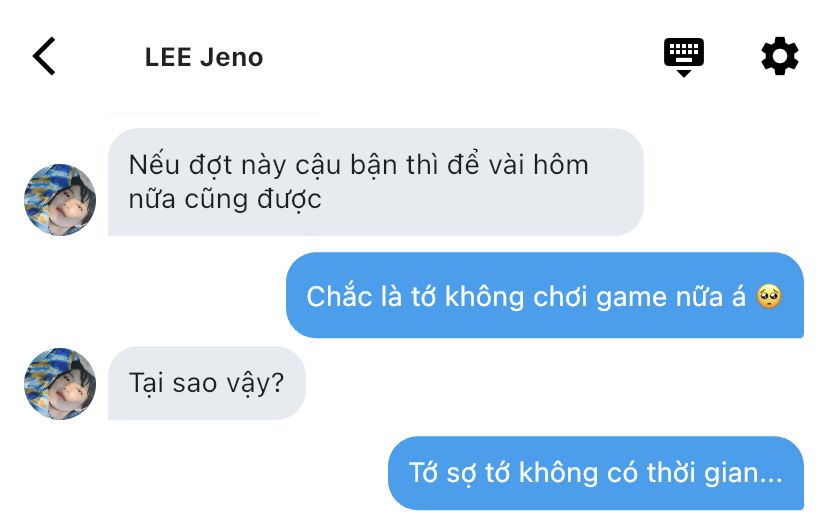Select the "Chắc là tớ không chơi game" bubble
Image resolution: width=828 pixels, height=516 pixels.
545,295
